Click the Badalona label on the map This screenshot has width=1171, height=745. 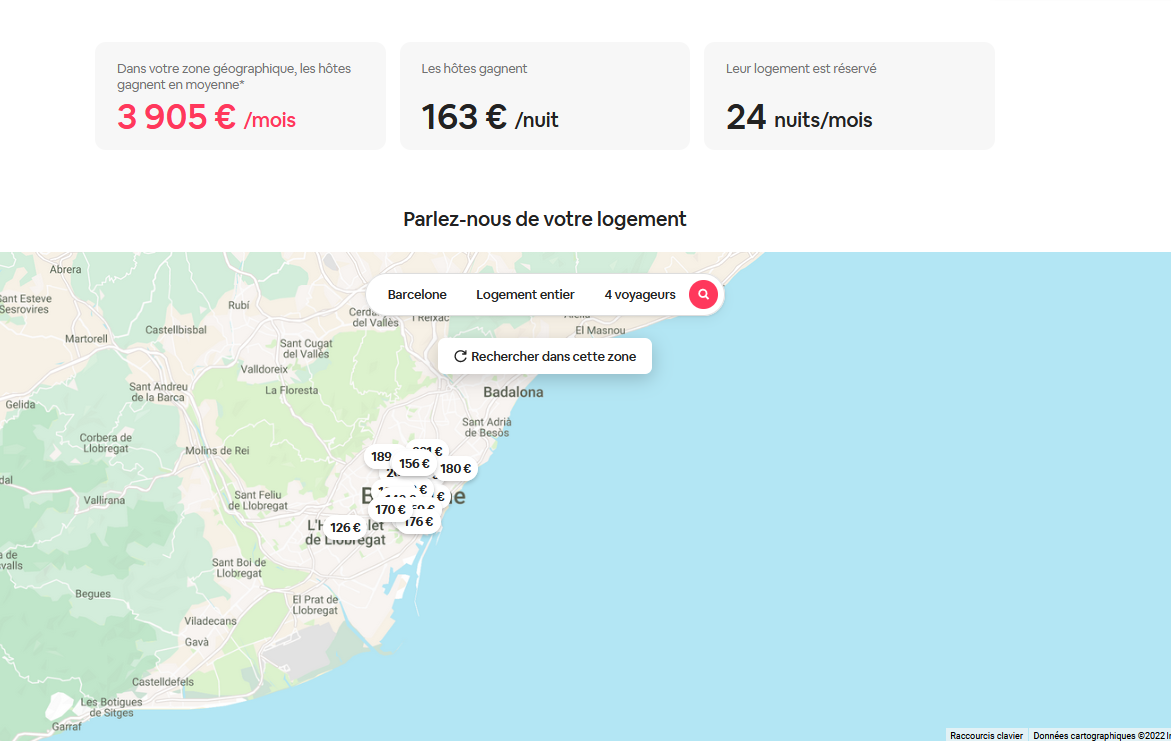click(x=513, y=393)
